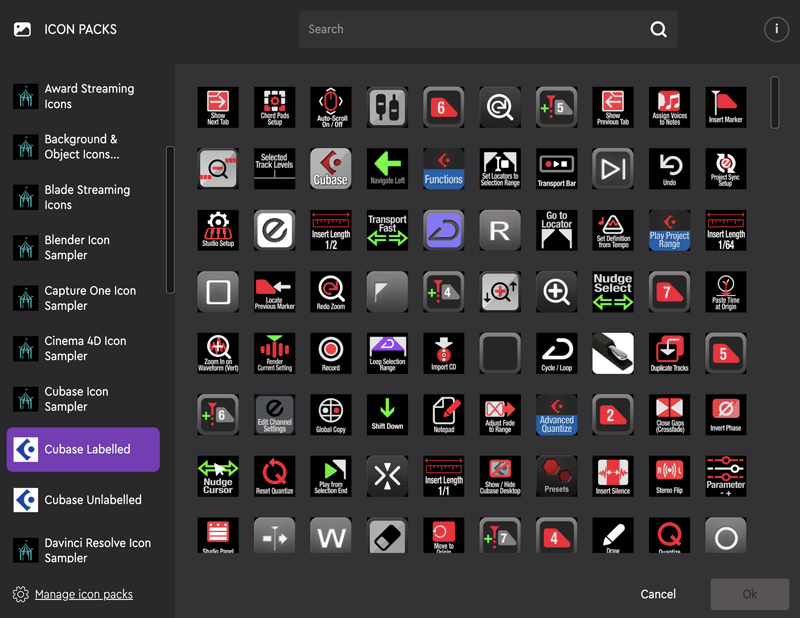Choose the blue Functions icon

[x=444, y=168]
